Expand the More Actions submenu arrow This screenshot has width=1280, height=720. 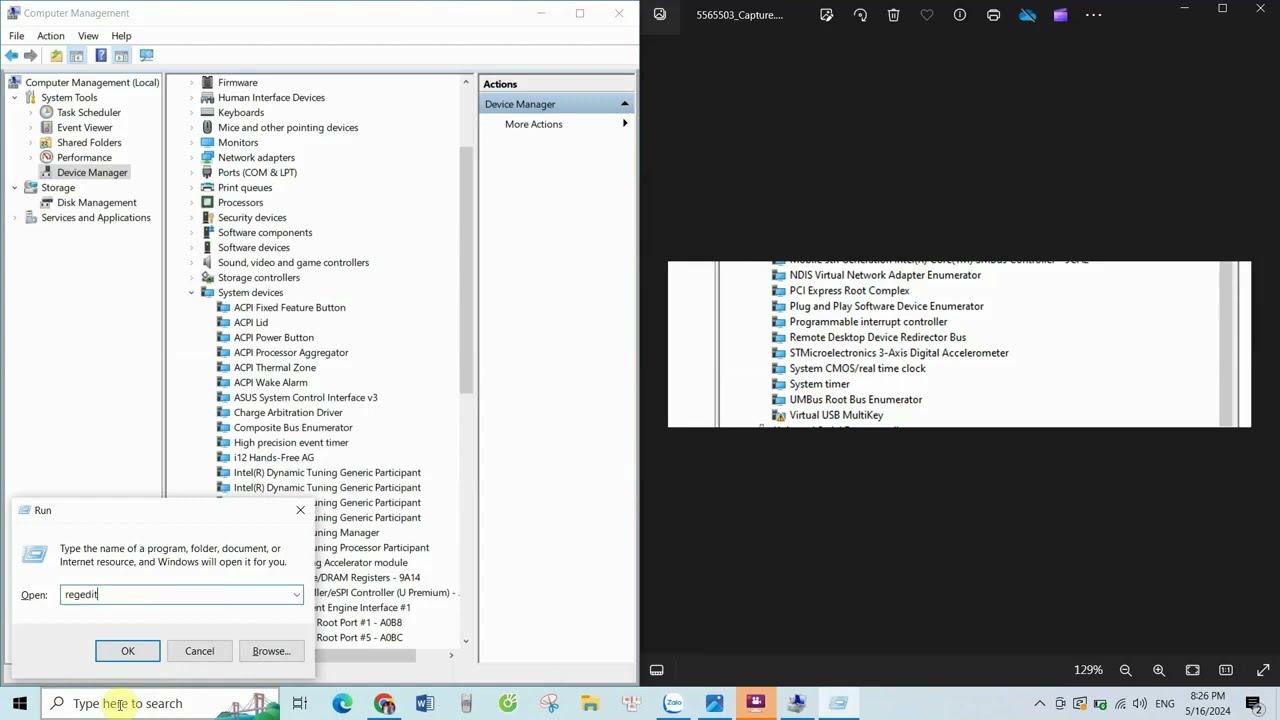coord(625,124)
